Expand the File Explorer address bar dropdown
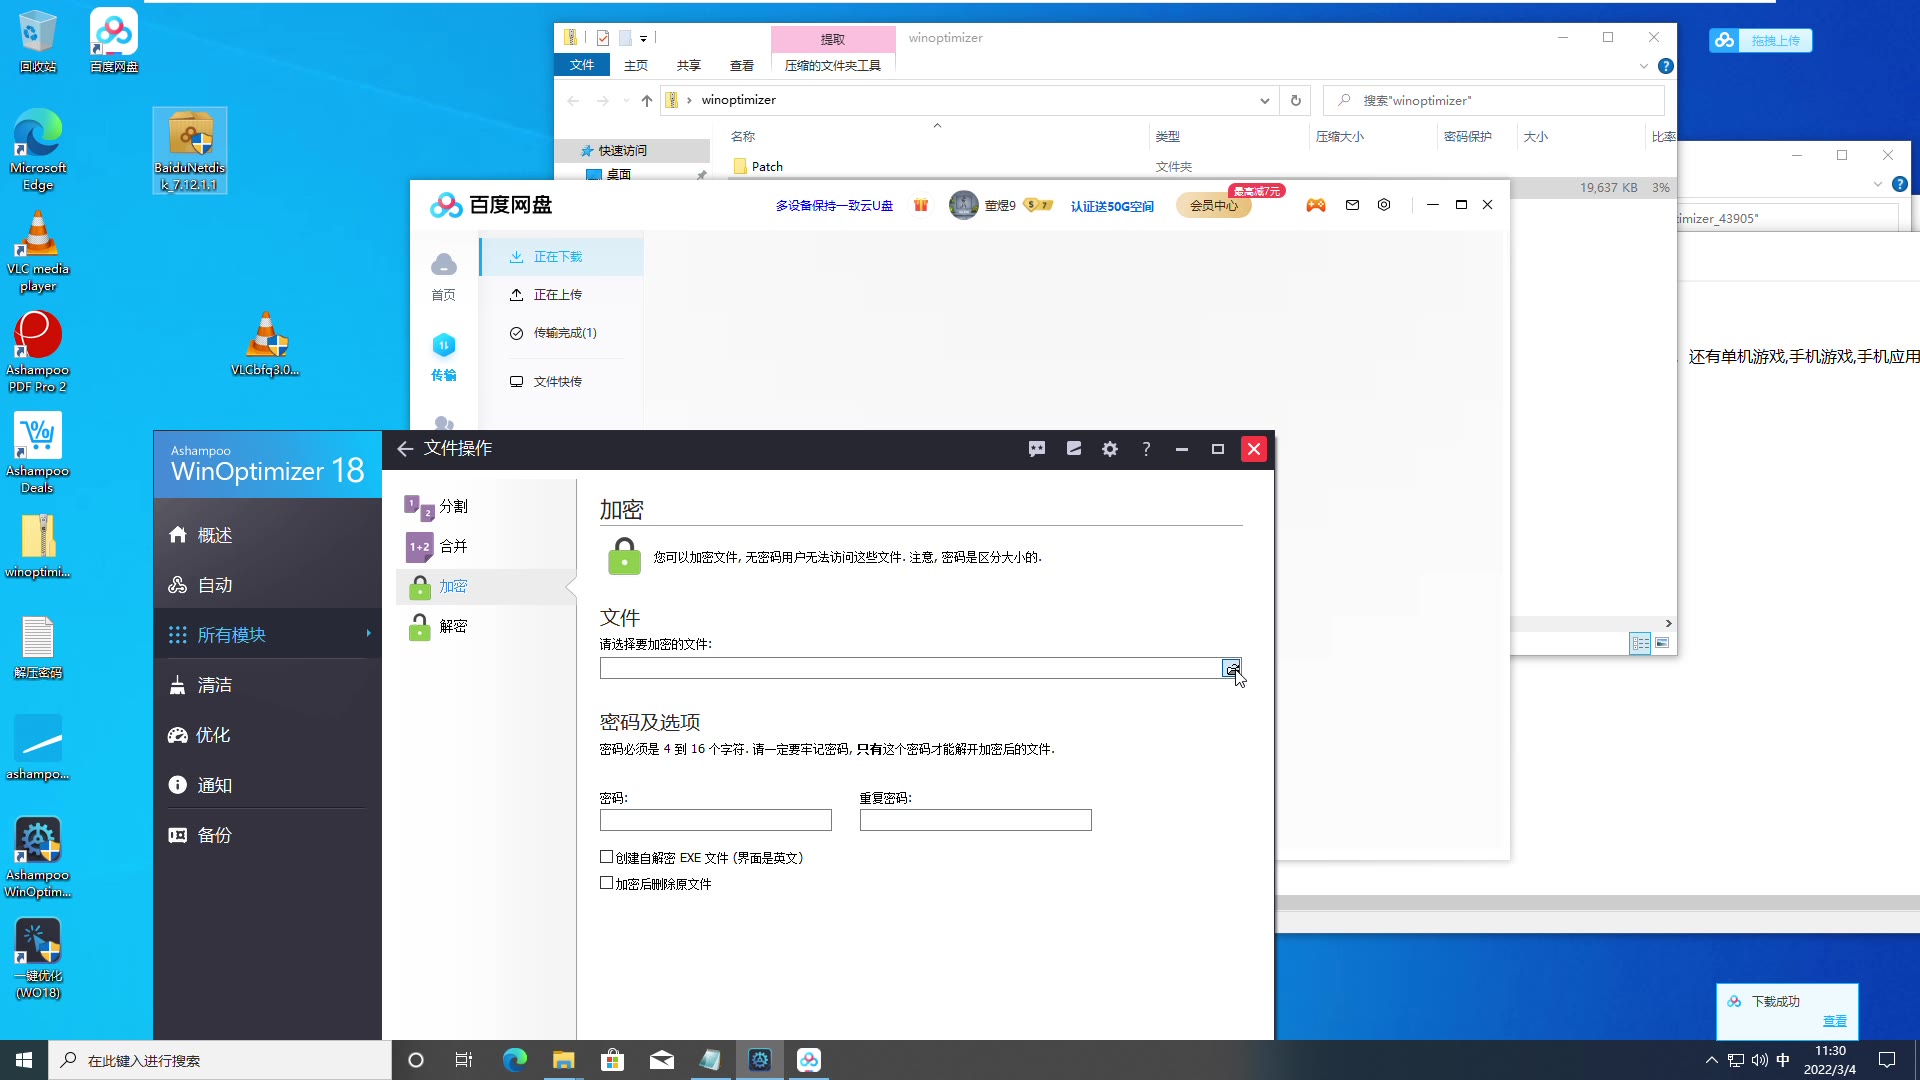Image resolution: width=1920 pixels, height=1080 pixels. (x=1264, y=100)
